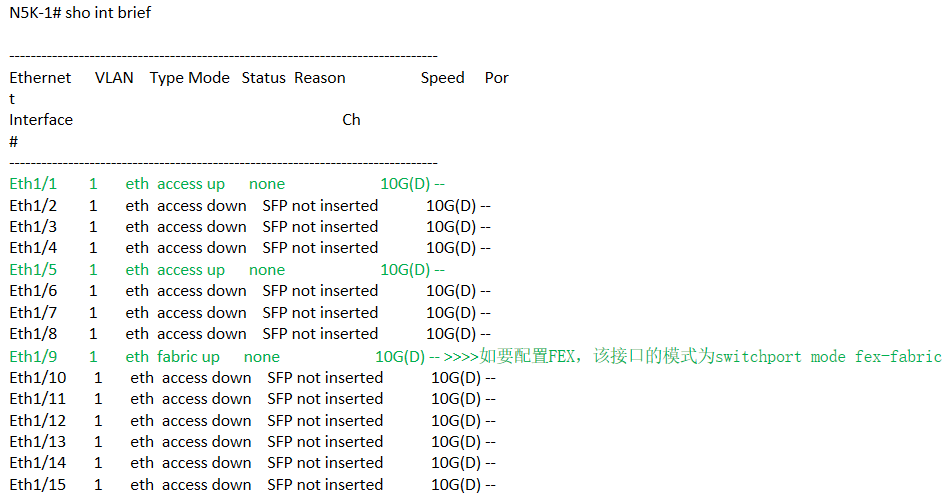Click 'Eth1/4' interface name
Image resolution: width=949 pixels, height=494 pixels.
point(33,248)
